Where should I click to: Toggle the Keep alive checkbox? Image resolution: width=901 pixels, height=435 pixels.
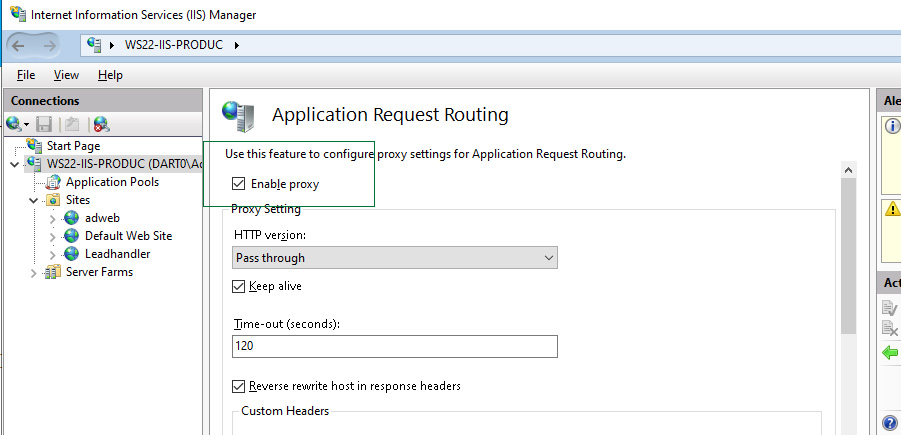238,286
